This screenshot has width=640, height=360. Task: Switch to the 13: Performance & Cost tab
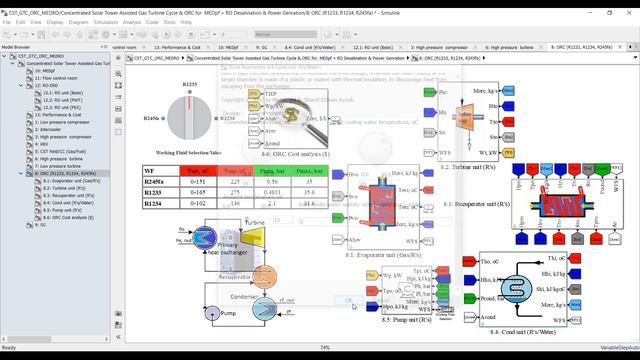point(177,47)
